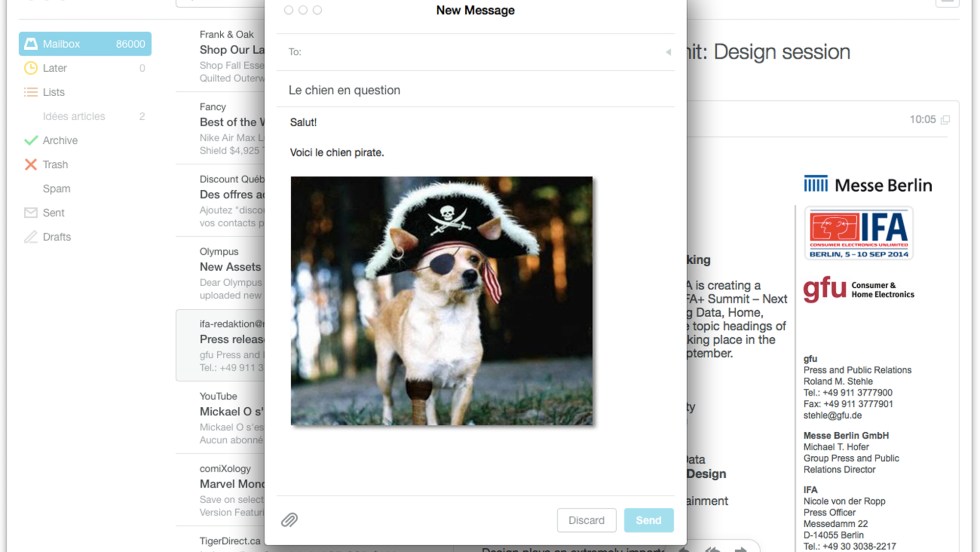
Task: Select the Lists icon in sidebar
Action: click(x=31, y=92)
